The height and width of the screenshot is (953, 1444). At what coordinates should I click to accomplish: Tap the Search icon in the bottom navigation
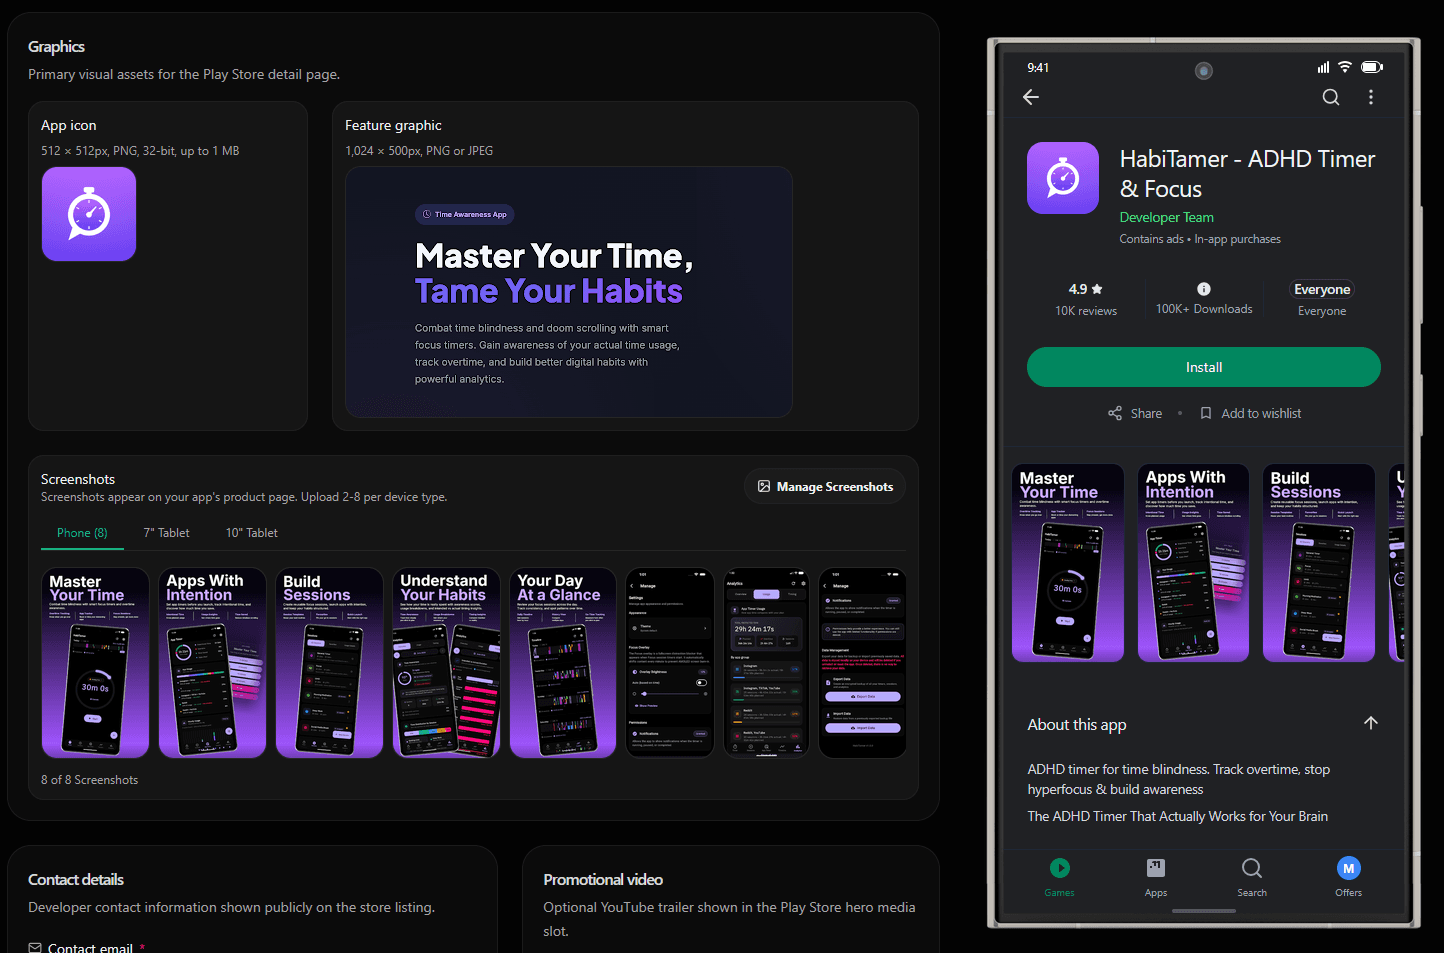click(1252, 868)
